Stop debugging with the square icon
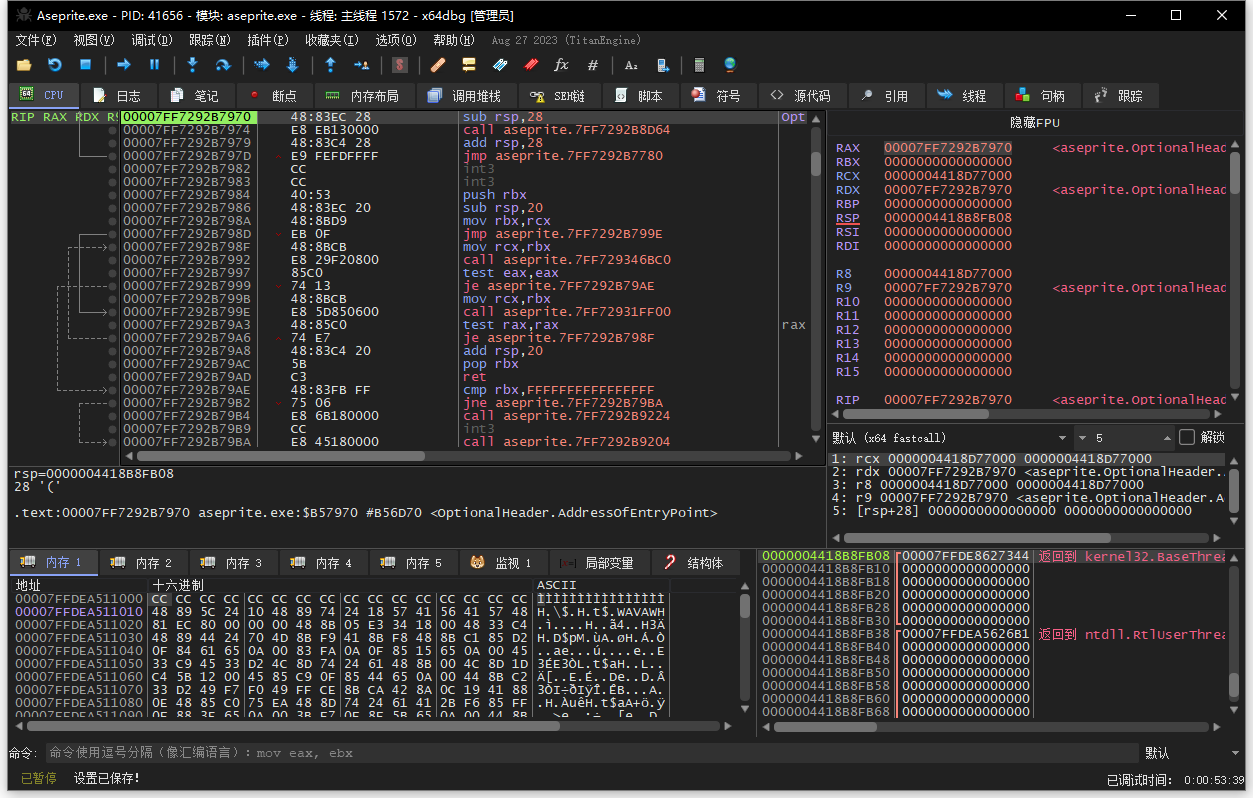 click(86, 65)
